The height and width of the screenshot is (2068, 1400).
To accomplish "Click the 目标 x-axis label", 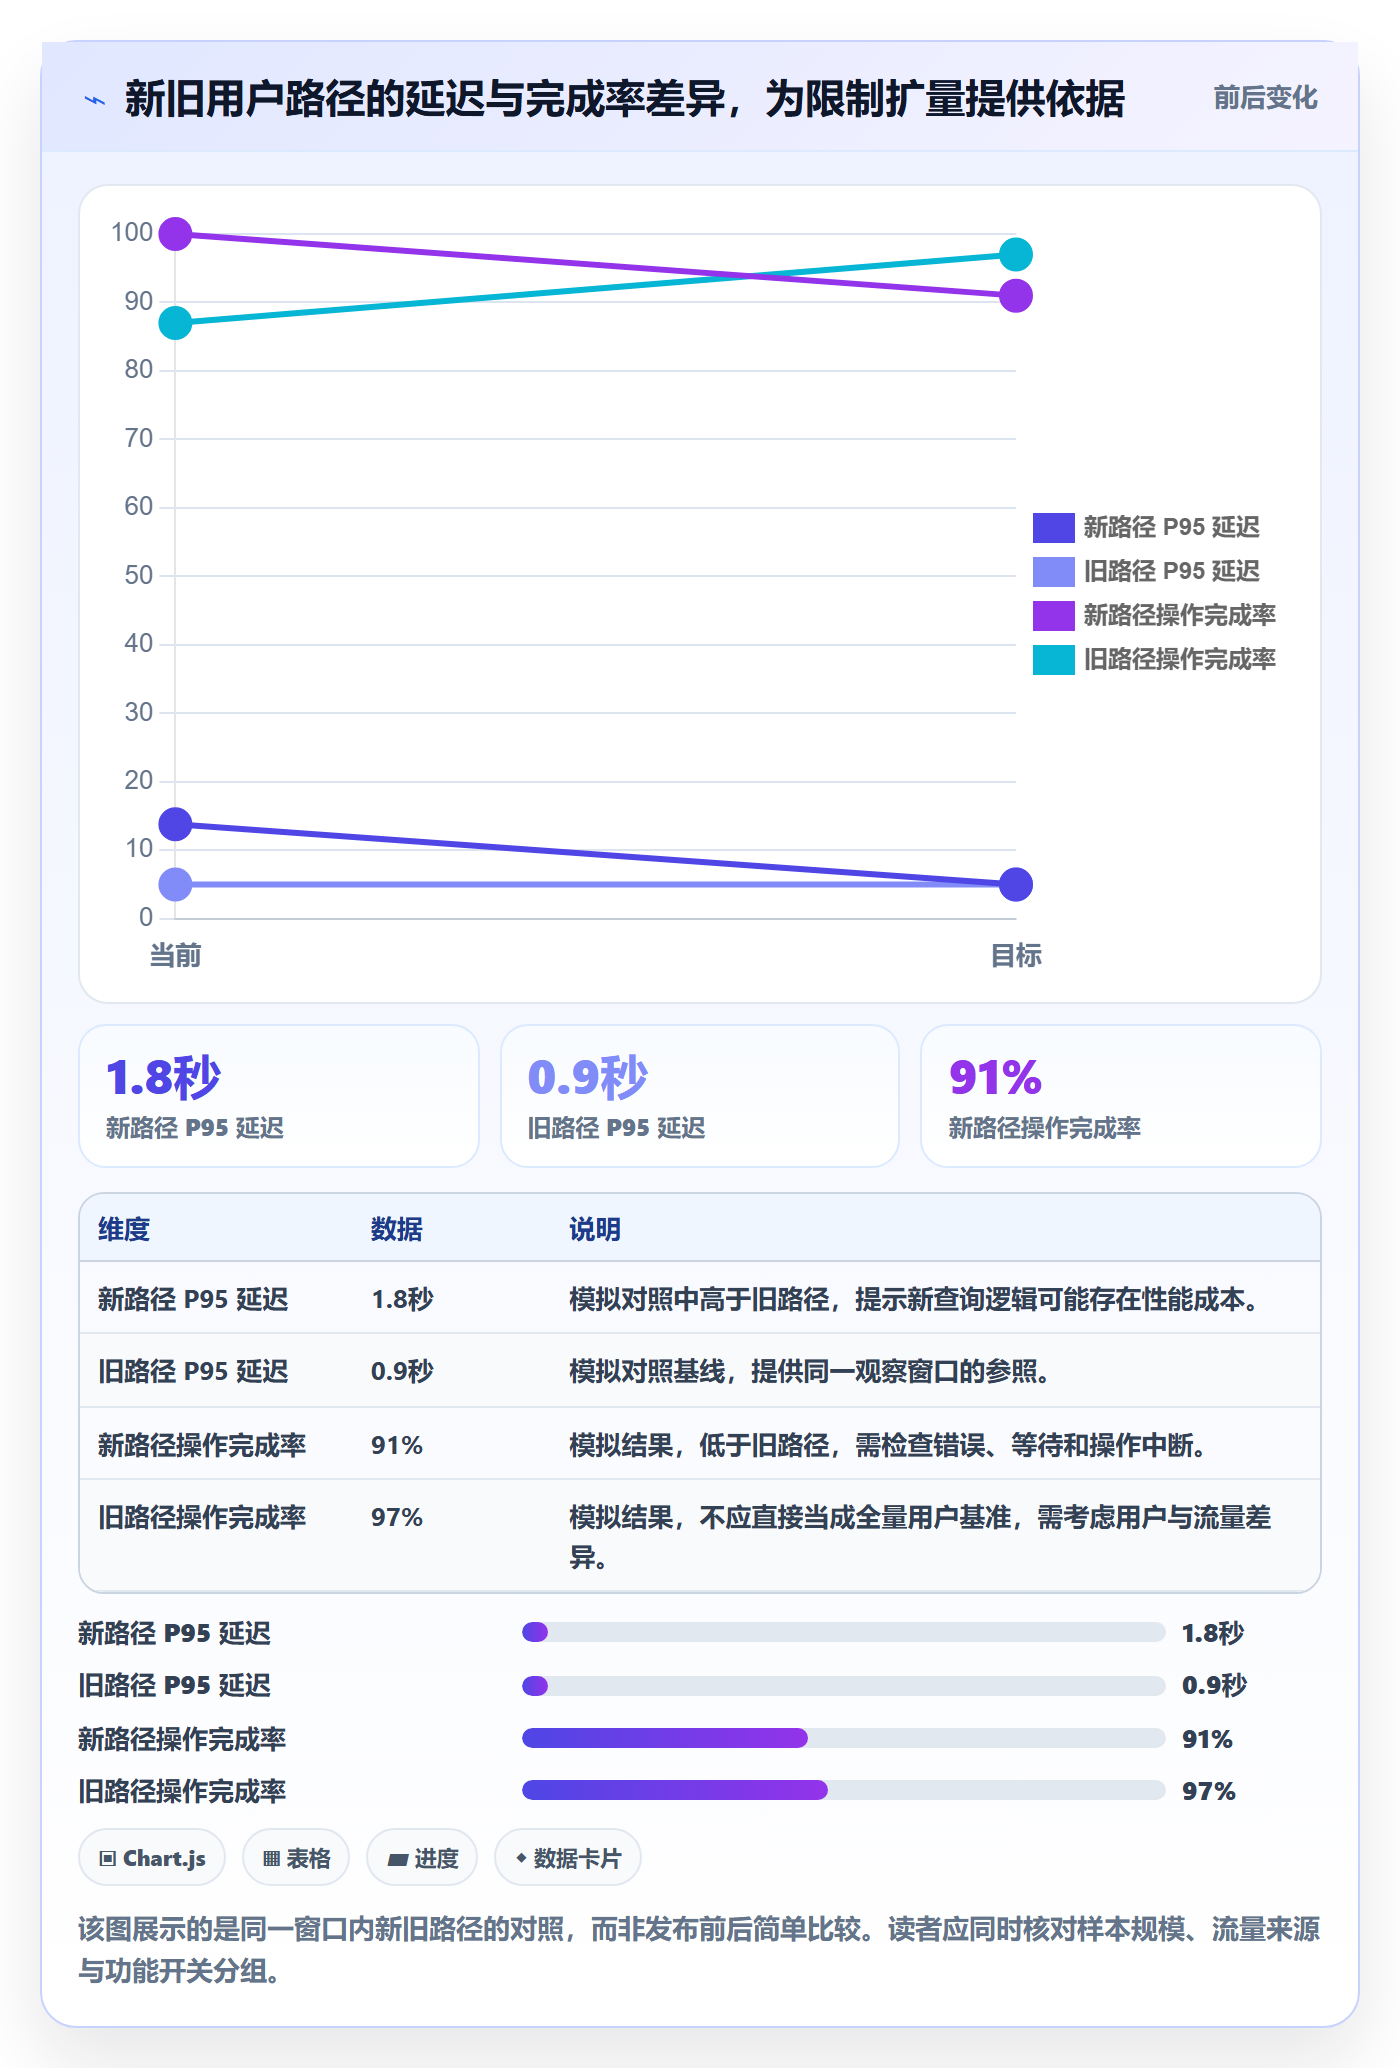I will tap(1015, 956).
